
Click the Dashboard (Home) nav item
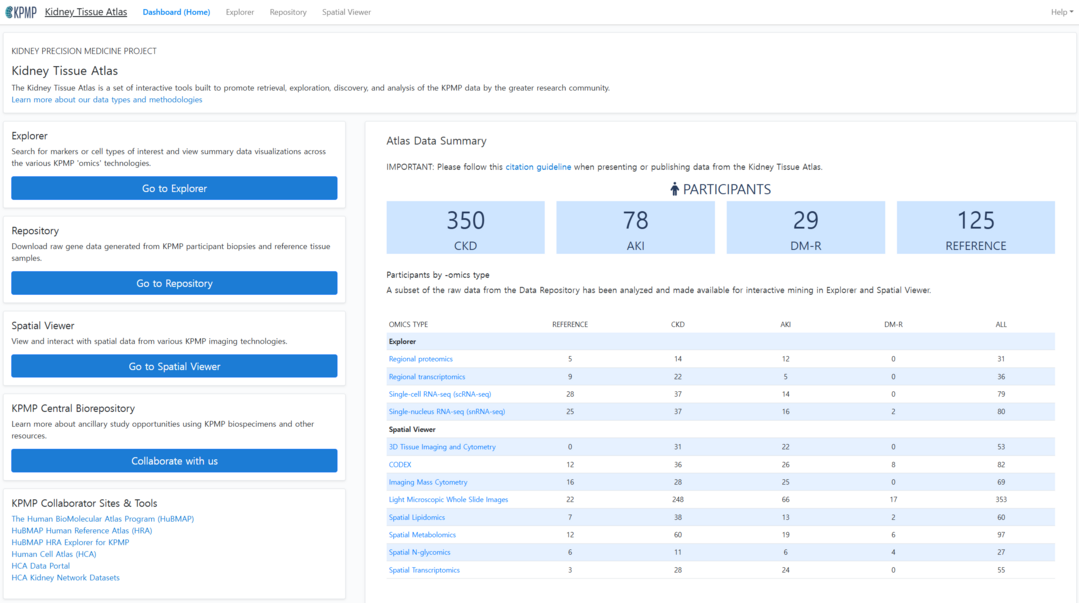176,12
